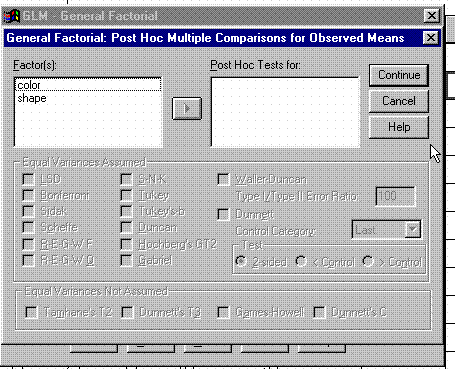The width and height of the screenshot is (455, 369).
Task: Click the Cancel button
Action: pyautogui.click(x=399, y=101)
